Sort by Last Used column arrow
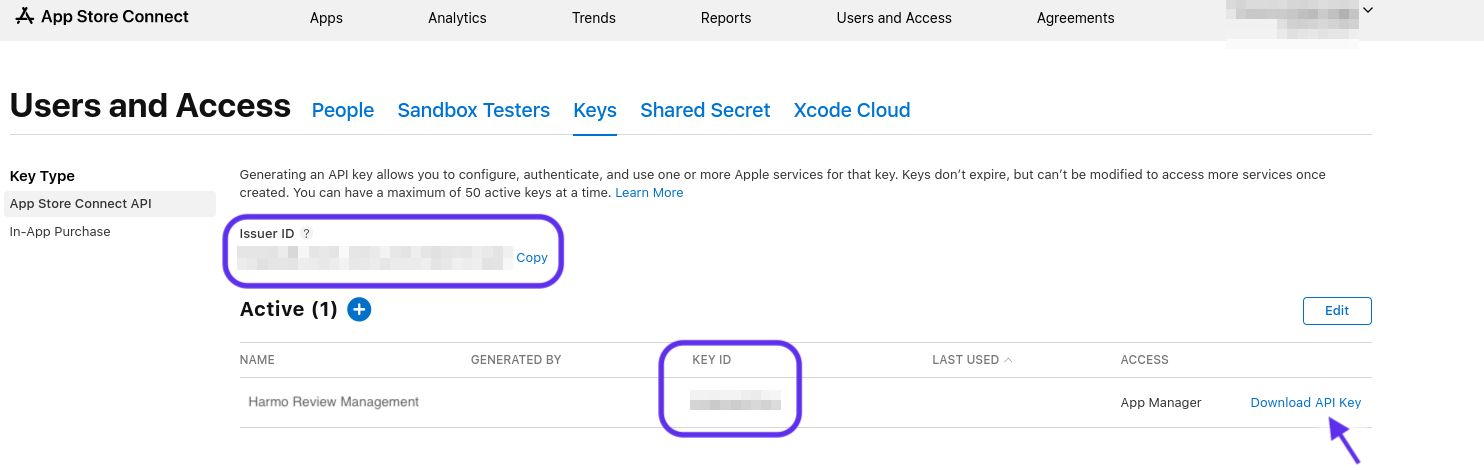 tap(1008, 360)
